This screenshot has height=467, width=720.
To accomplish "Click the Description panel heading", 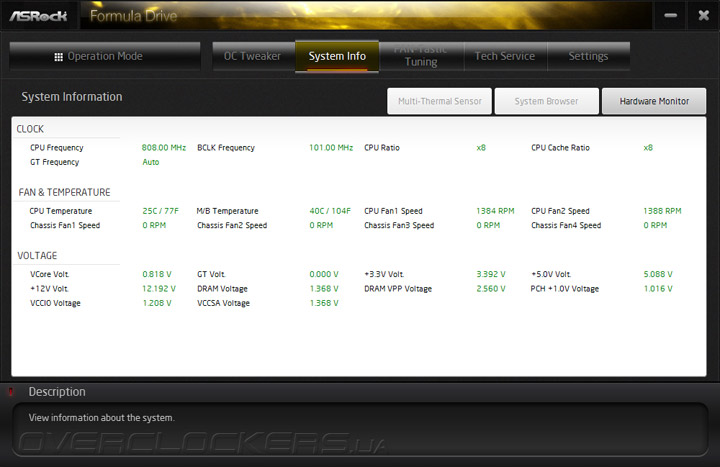I will (57, 392).
